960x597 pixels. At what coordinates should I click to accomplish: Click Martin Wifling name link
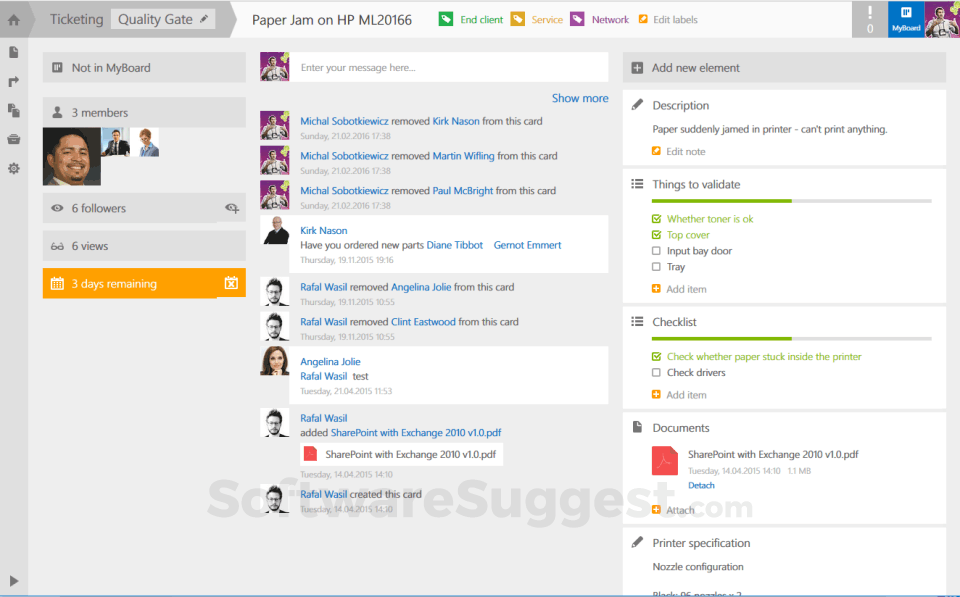point(463,156)
